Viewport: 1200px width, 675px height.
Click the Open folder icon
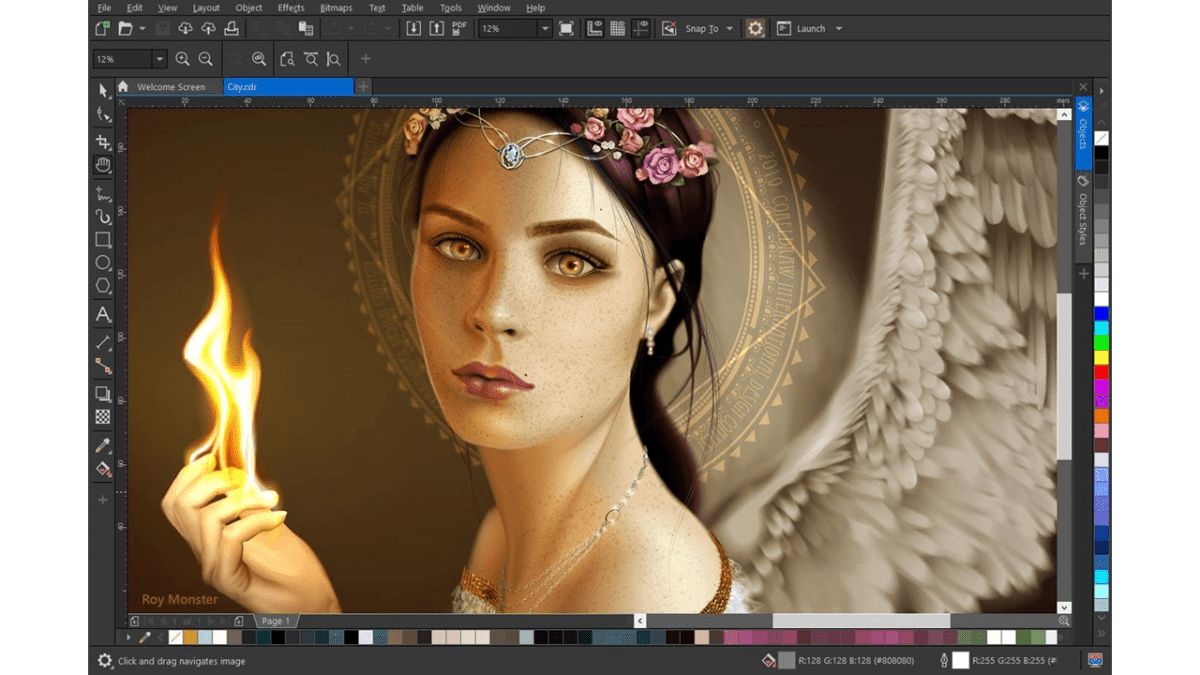pyautogui.click(x=126, y=29)
